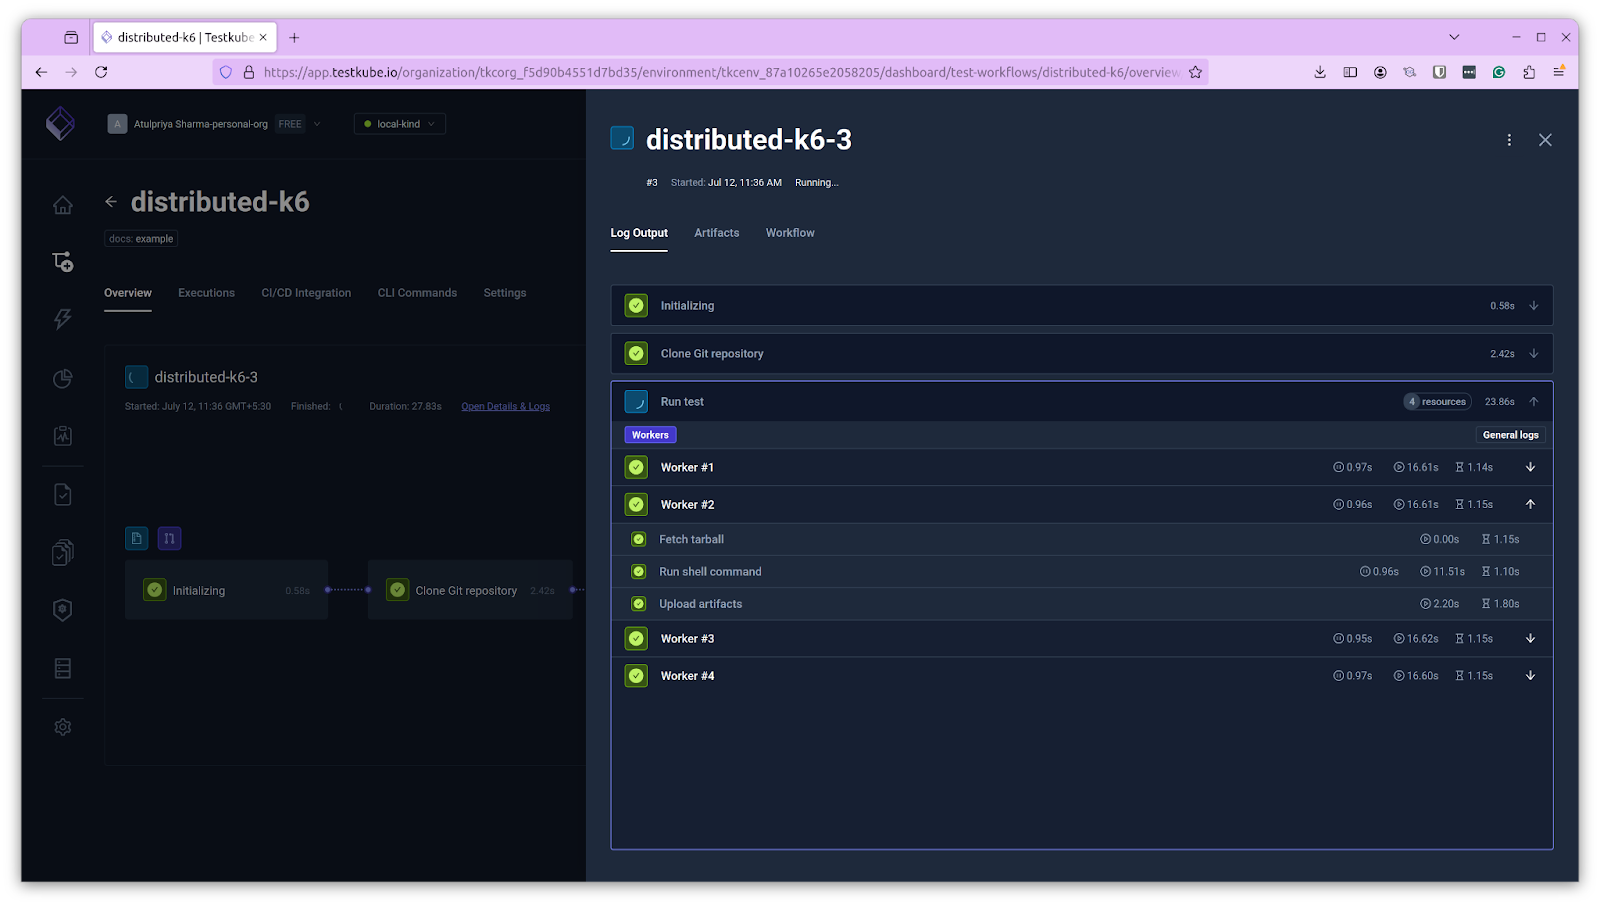This screenshot has height=905, width=1600.
Task: Expand Worker #1 details
Action: (x=1530, y=467)
